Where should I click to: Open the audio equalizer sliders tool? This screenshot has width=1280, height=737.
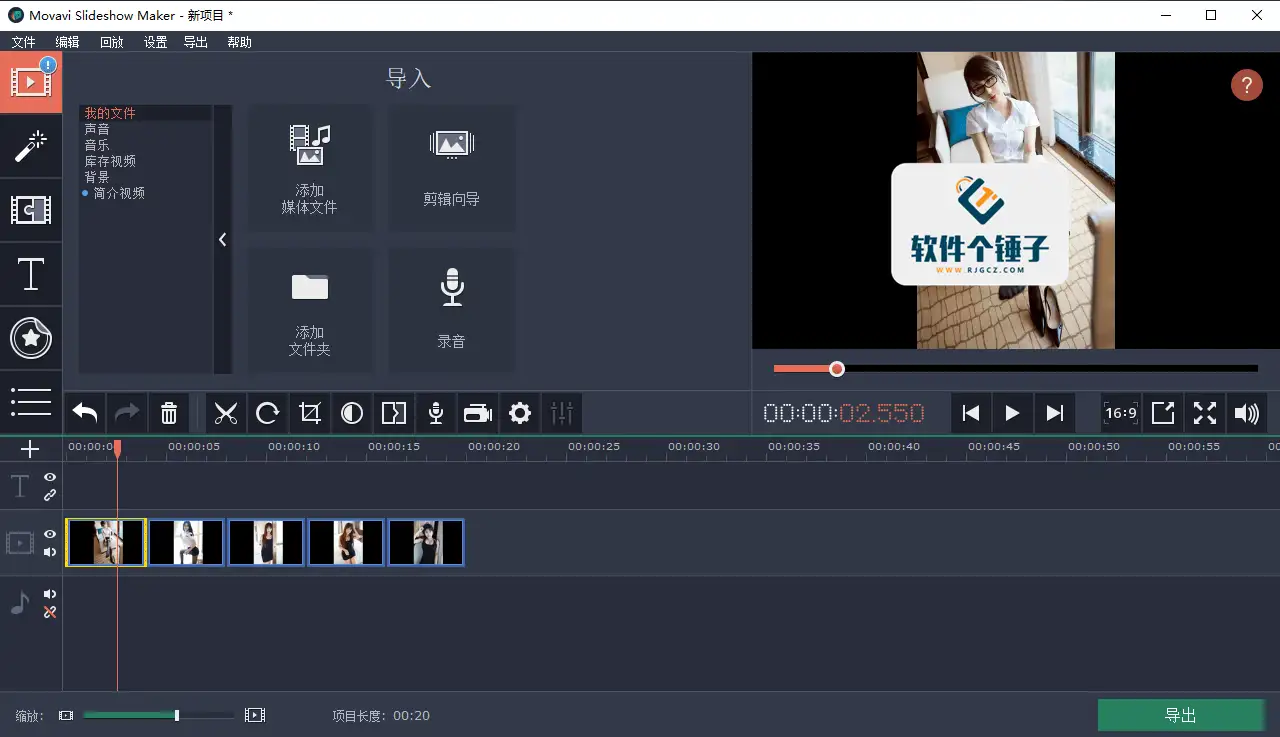tap(562, 413)
